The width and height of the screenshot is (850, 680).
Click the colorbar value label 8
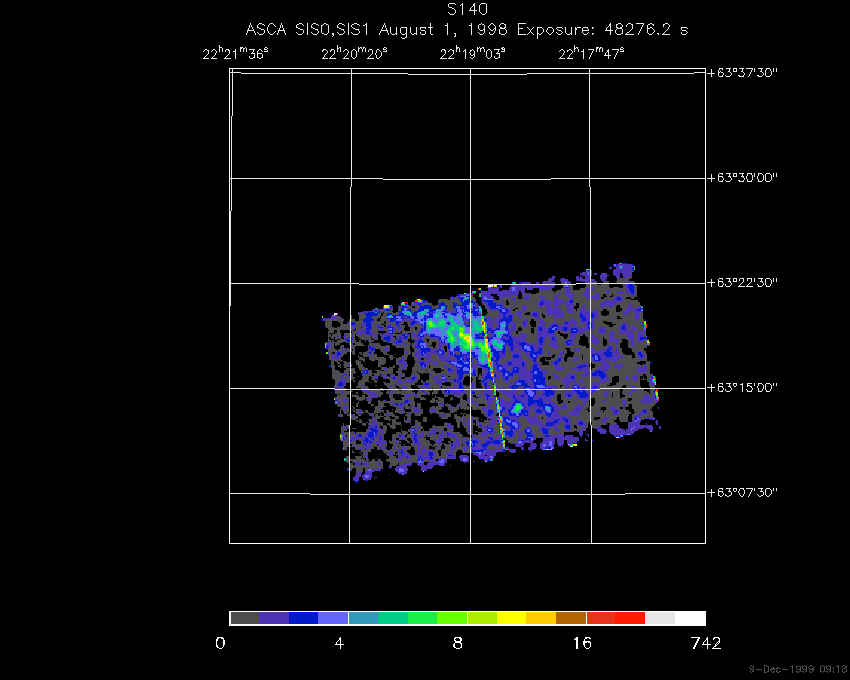(458, 644)
